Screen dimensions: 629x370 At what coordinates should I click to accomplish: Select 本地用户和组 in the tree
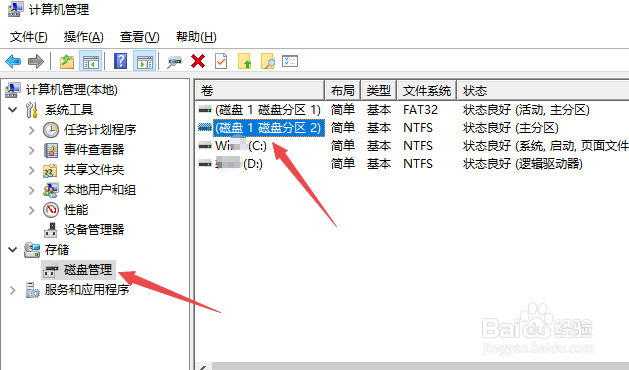100,190
